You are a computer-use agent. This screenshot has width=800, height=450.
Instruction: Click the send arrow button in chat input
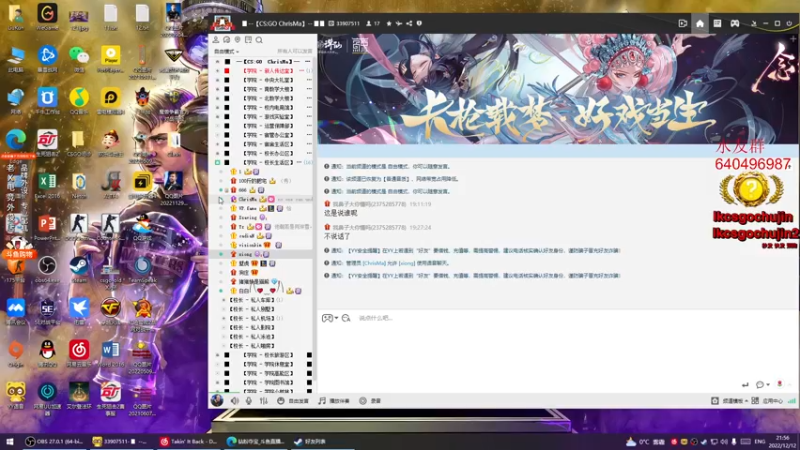coord(745,385)
